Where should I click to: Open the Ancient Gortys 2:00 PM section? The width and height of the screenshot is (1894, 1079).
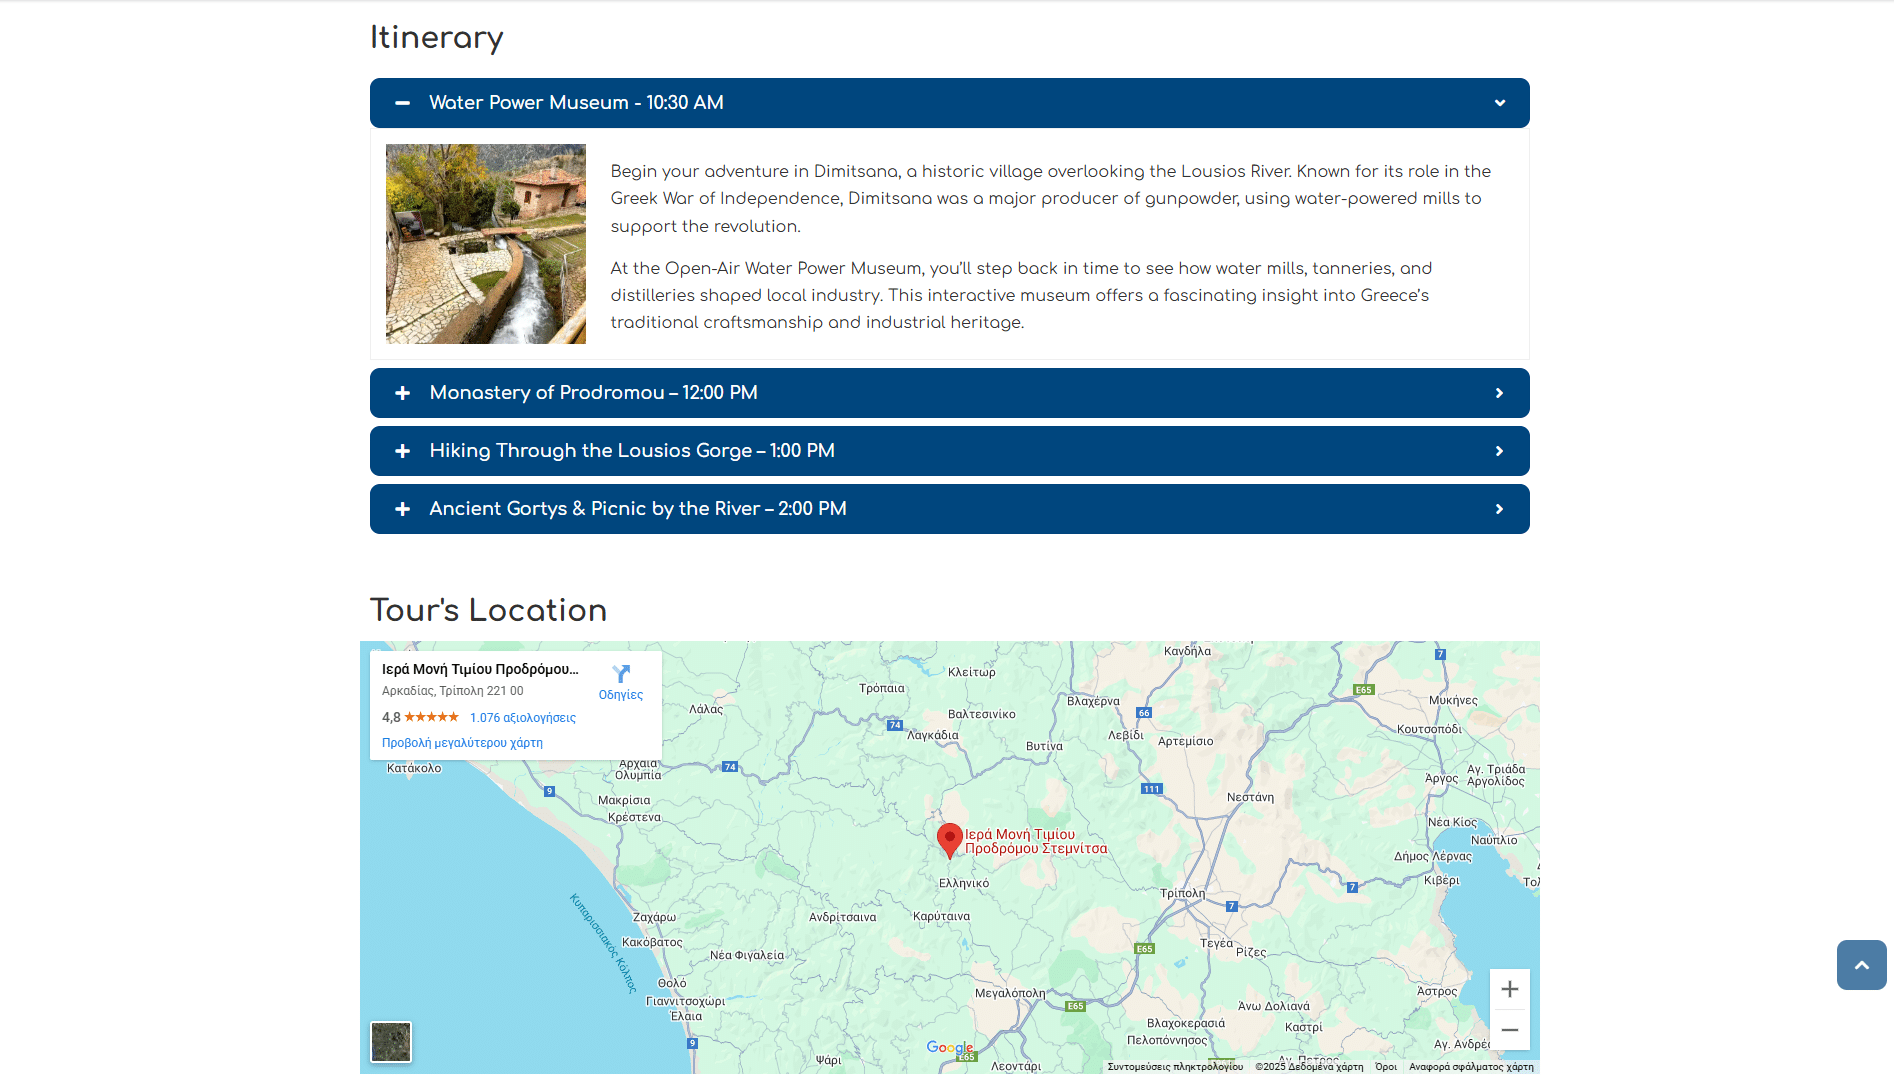[637, 509]
